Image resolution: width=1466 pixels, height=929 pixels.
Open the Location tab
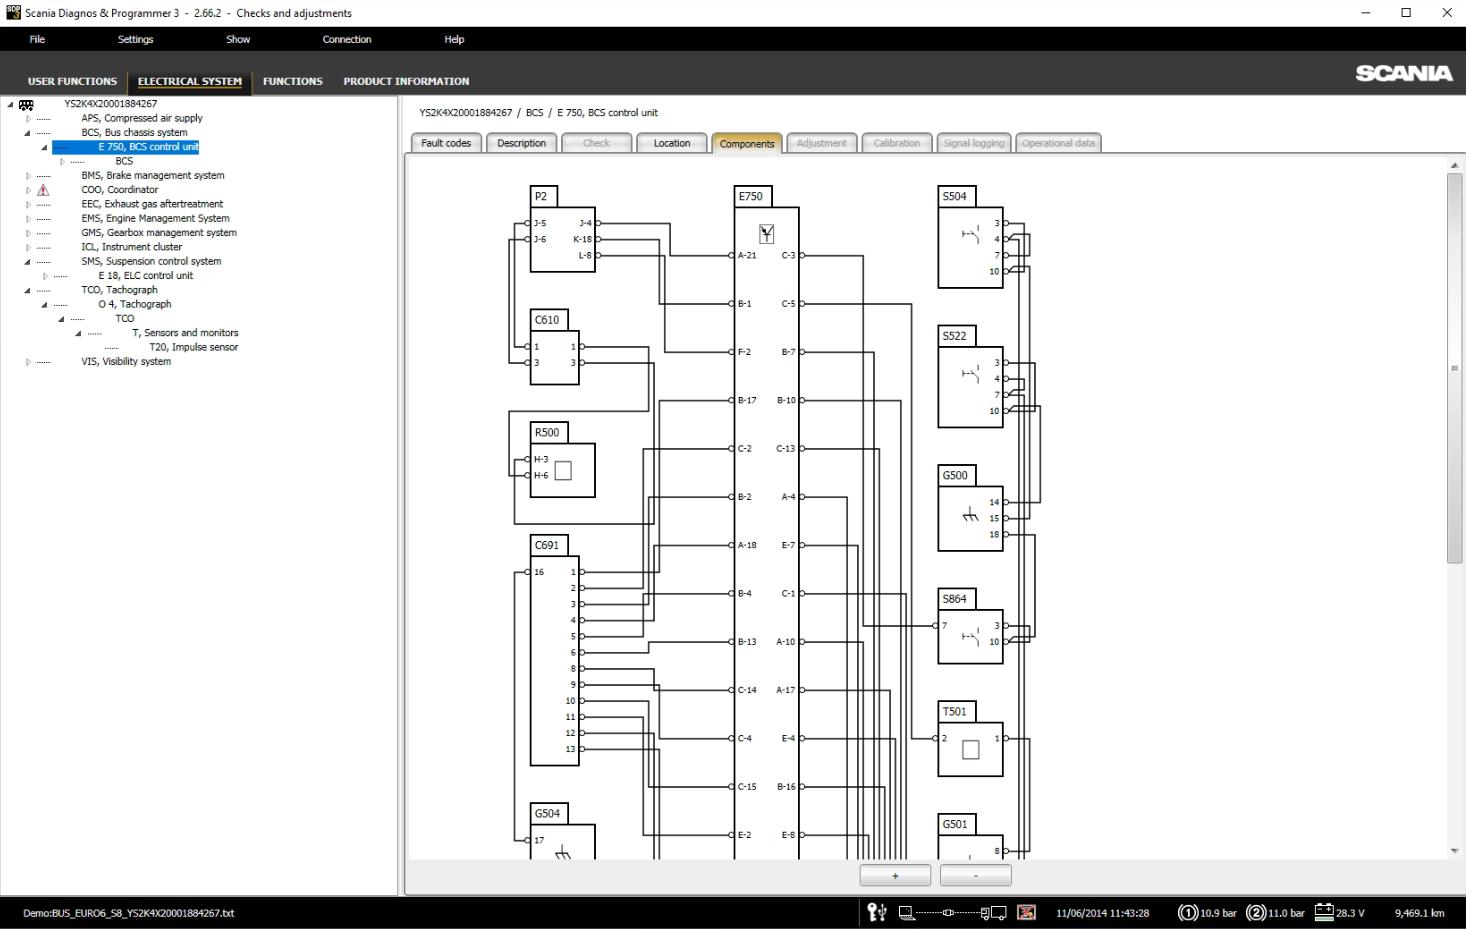click(672, 143)
